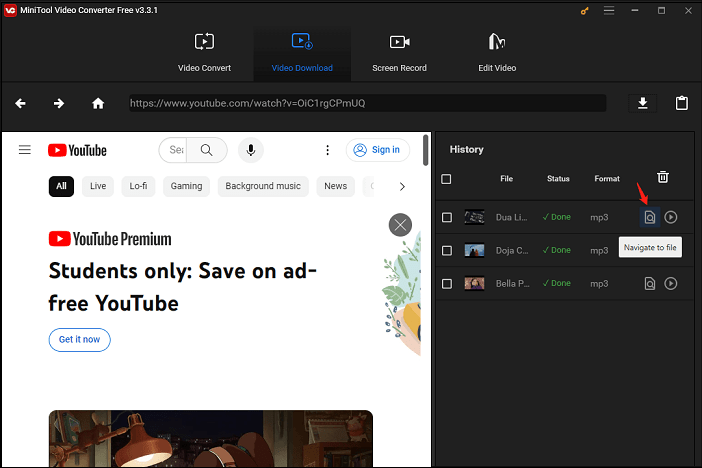Select the Lo-fi filter chip
The width and height of the screenshot is (702, 468).
(138, 186)
